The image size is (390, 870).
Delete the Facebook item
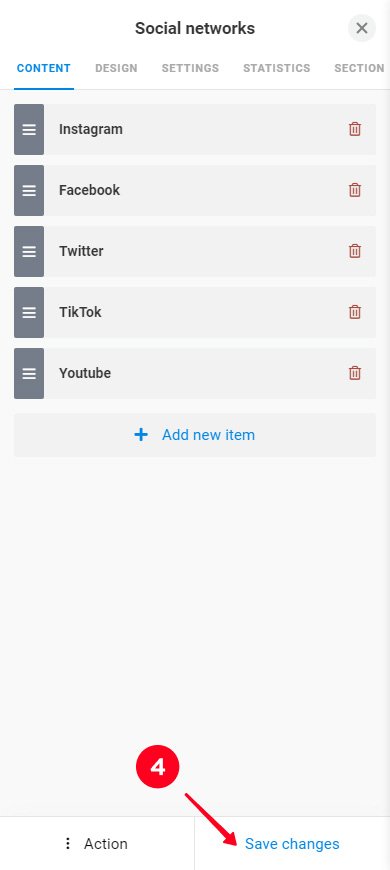354,190
